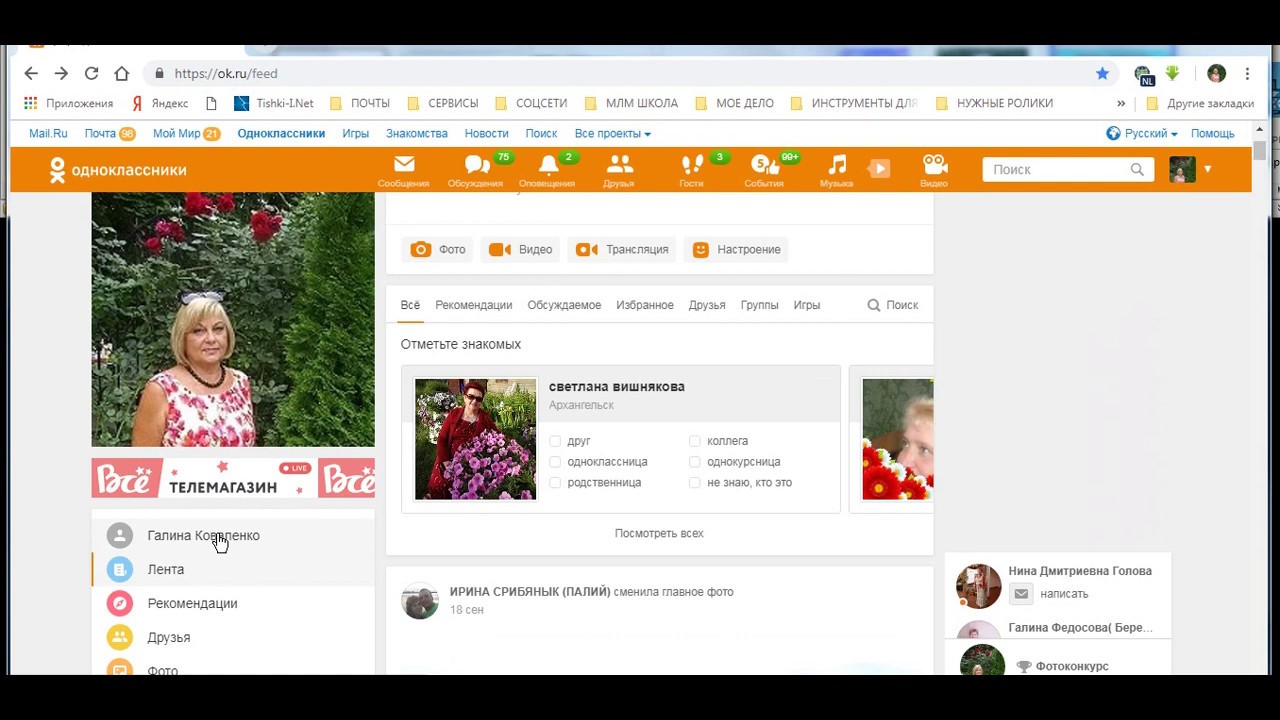
Task: Click the green download extension icon
Action: pos(1172,73)
